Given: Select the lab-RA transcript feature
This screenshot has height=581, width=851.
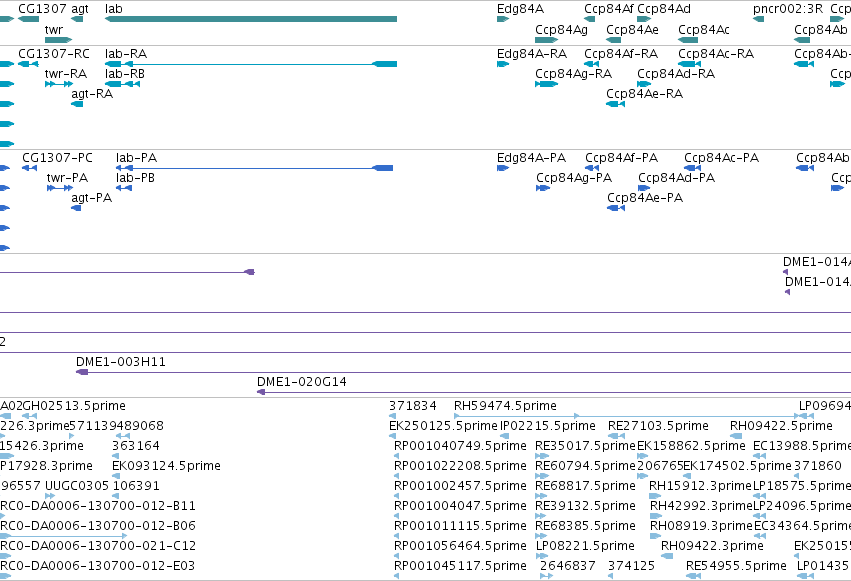Looking at the screenshot, I should coord(251,64).
